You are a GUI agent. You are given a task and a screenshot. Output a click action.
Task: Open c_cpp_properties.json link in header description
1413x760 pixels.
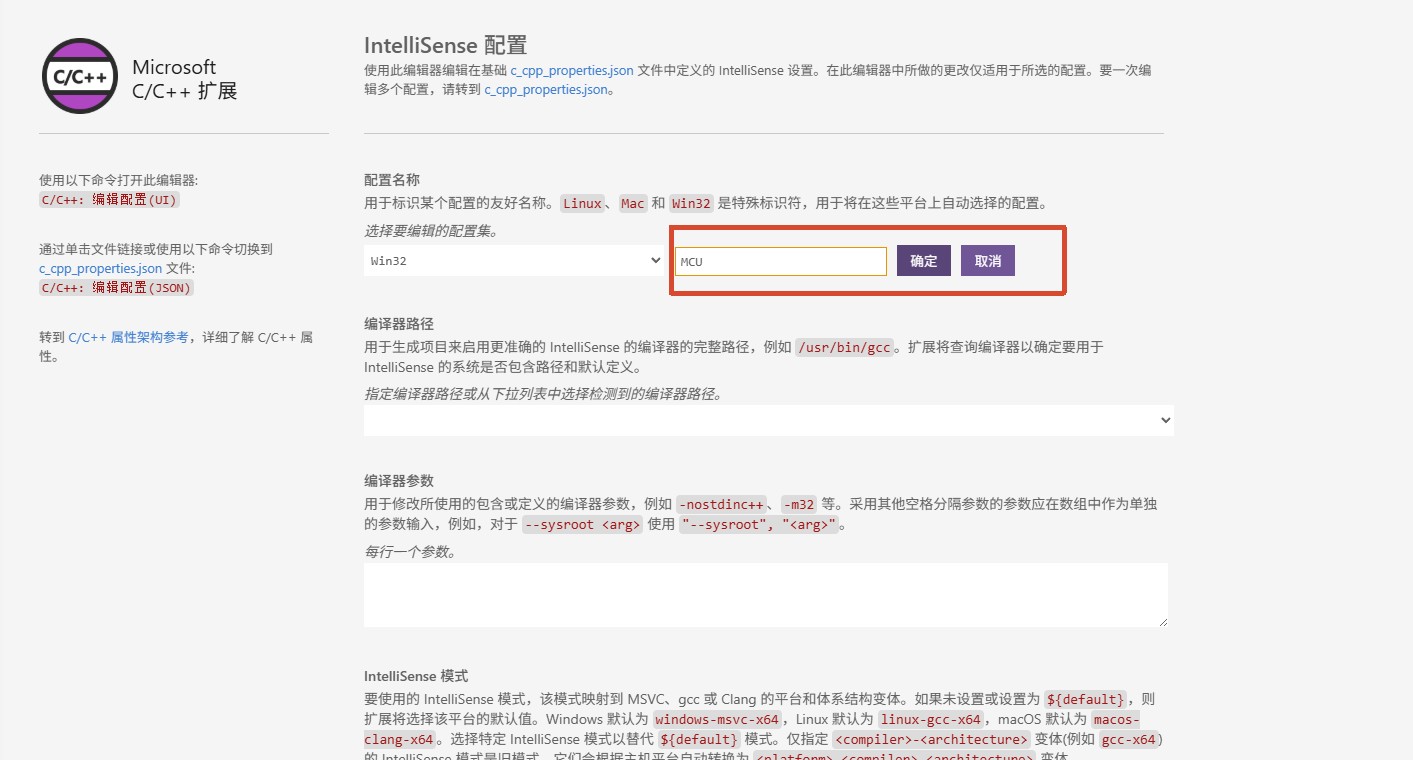tap(572, 71)
